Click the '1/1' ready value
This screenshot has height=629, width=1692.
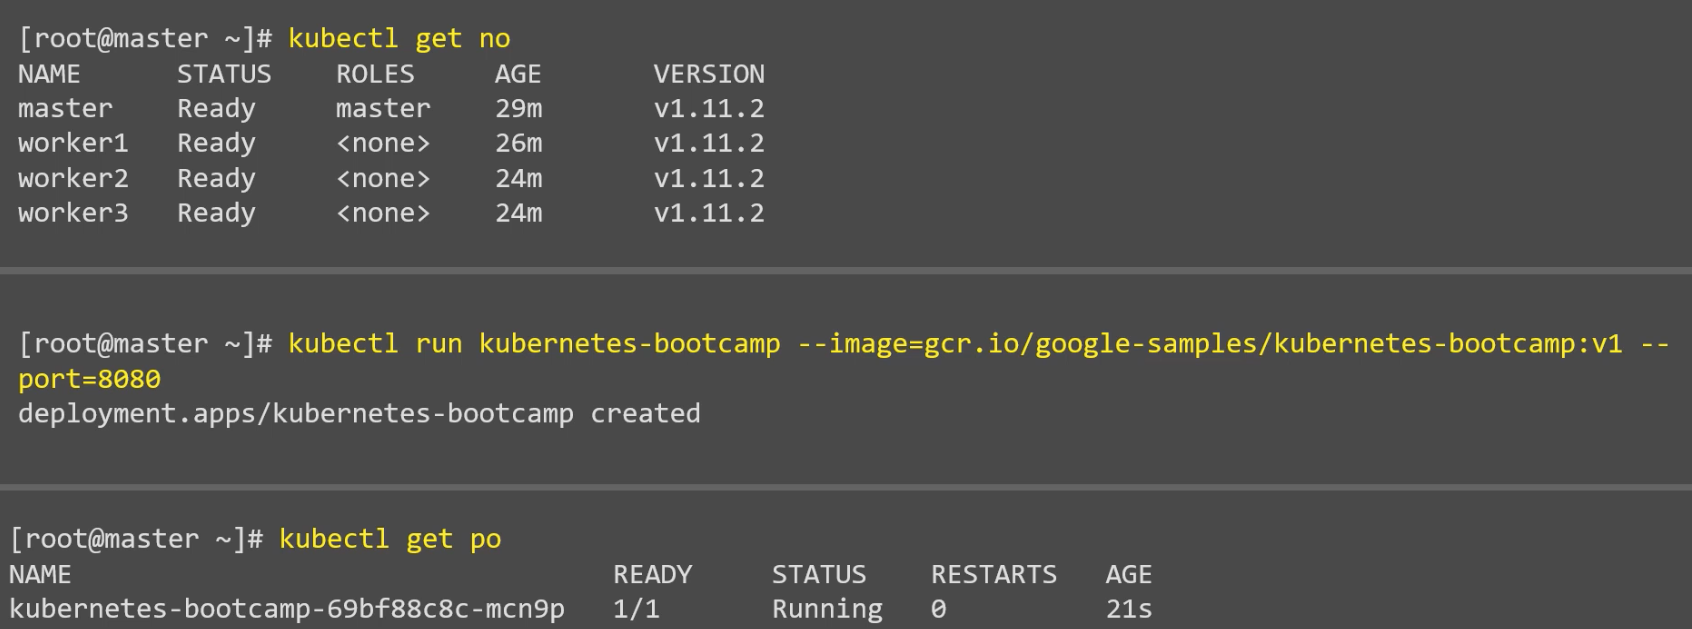pyautogui.click(x=636, y=609)
